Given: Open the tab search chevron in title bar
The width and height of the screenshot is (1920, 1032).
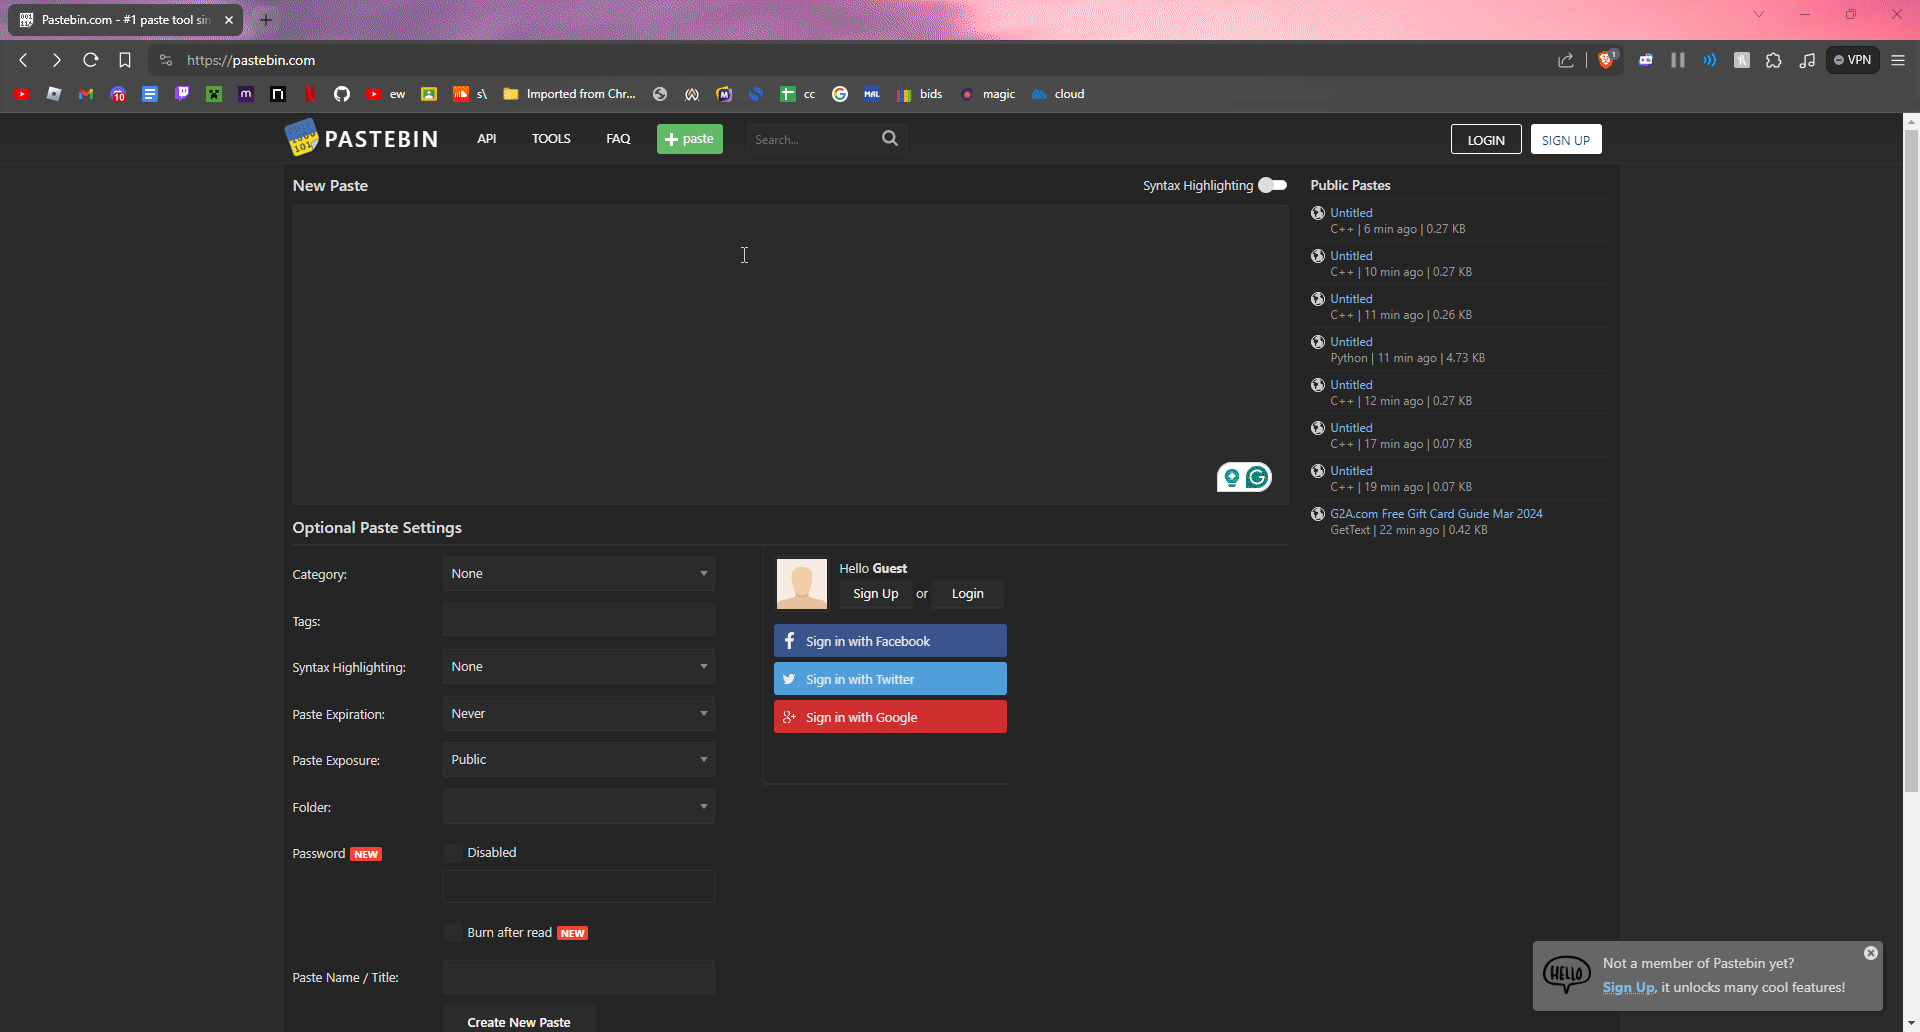Looking at the screenshot, I should coord(1759,14).
